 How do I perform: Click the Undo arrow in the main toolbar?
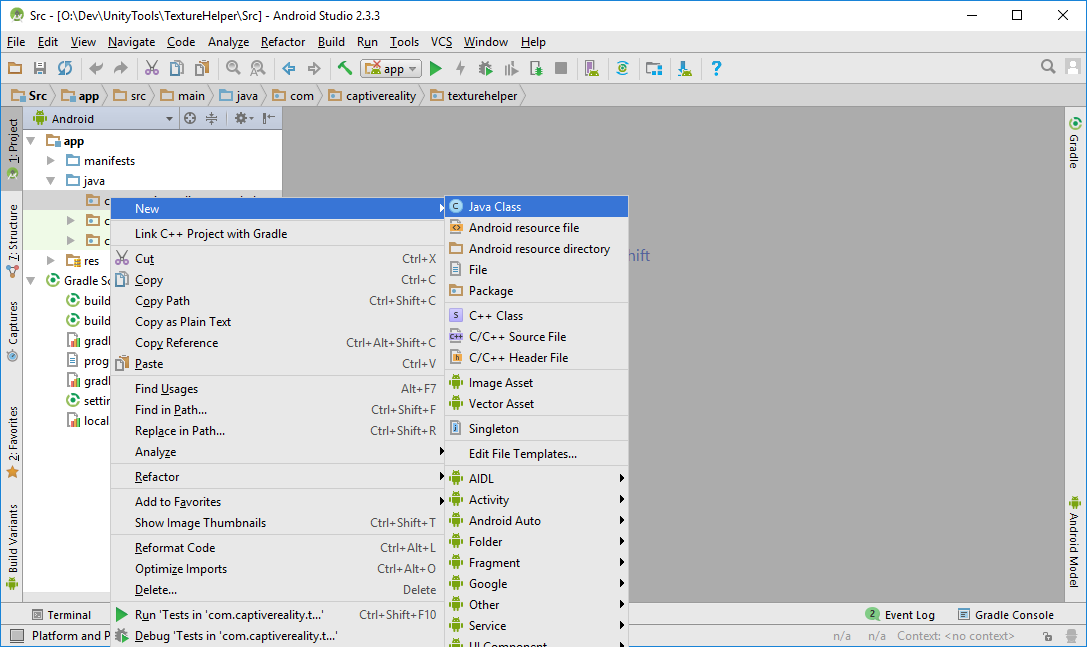[x=96, y=68]
